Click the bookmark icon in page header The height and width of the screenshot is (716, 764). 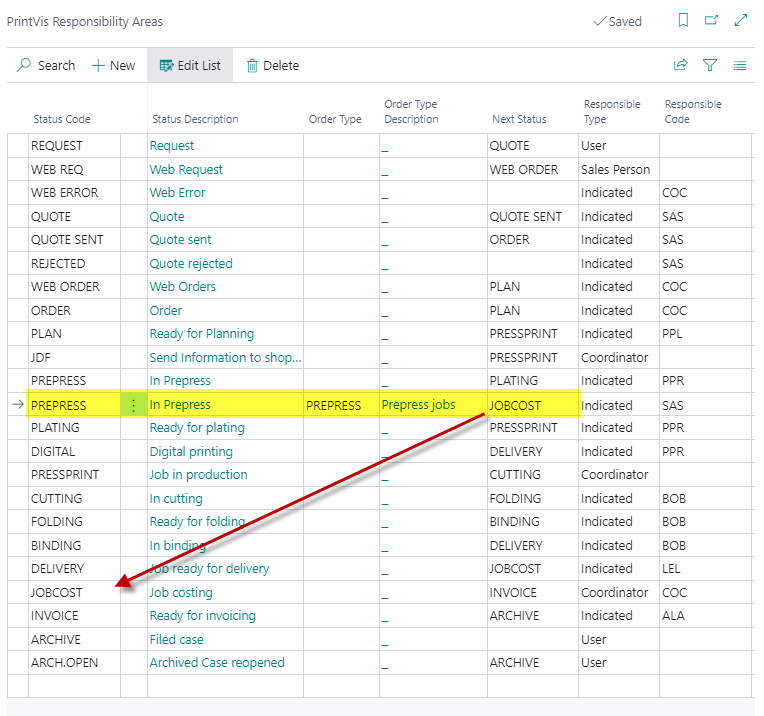coord(683,21)
